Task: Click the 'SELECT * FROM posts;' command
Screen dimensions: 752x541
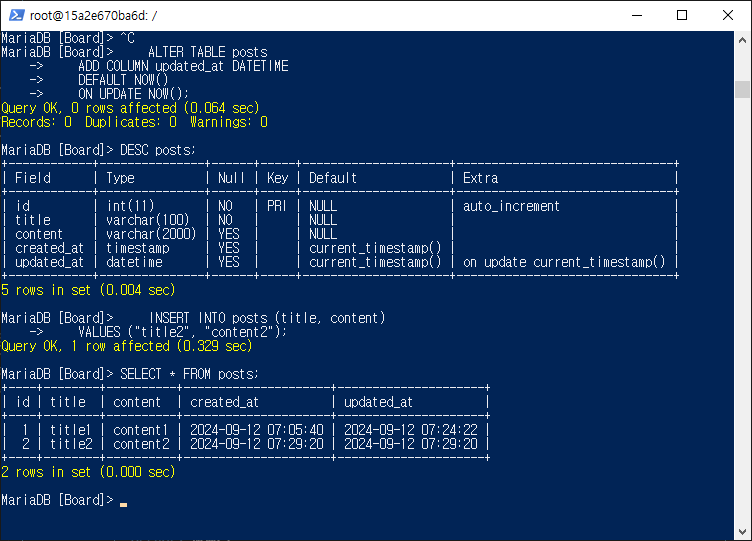Action: tap(189, 374)
